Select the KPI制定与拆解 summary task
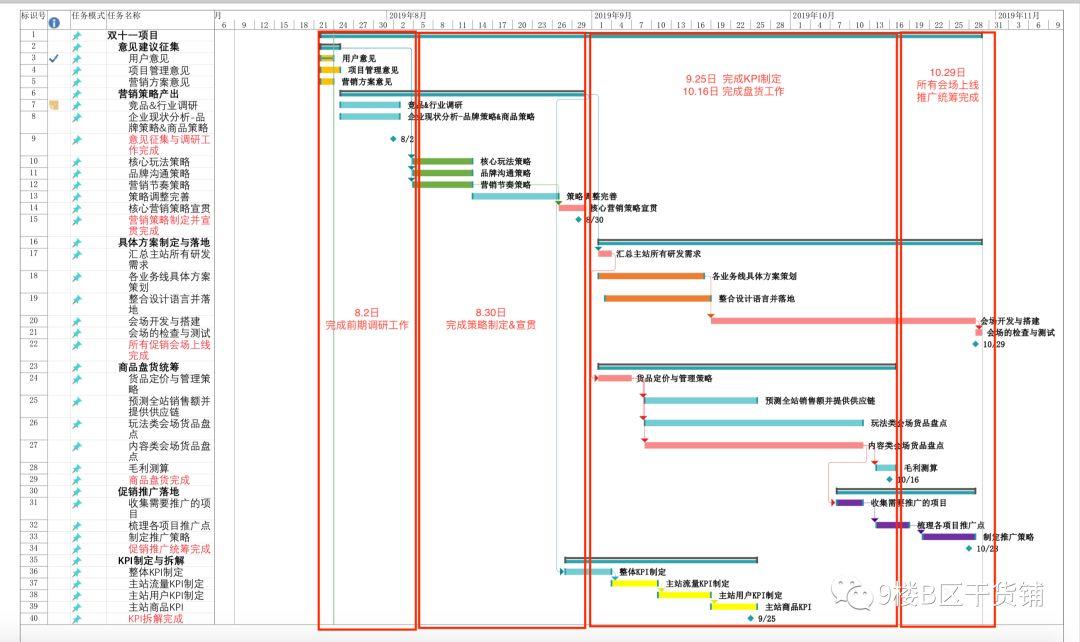 (x=154, y=561)
